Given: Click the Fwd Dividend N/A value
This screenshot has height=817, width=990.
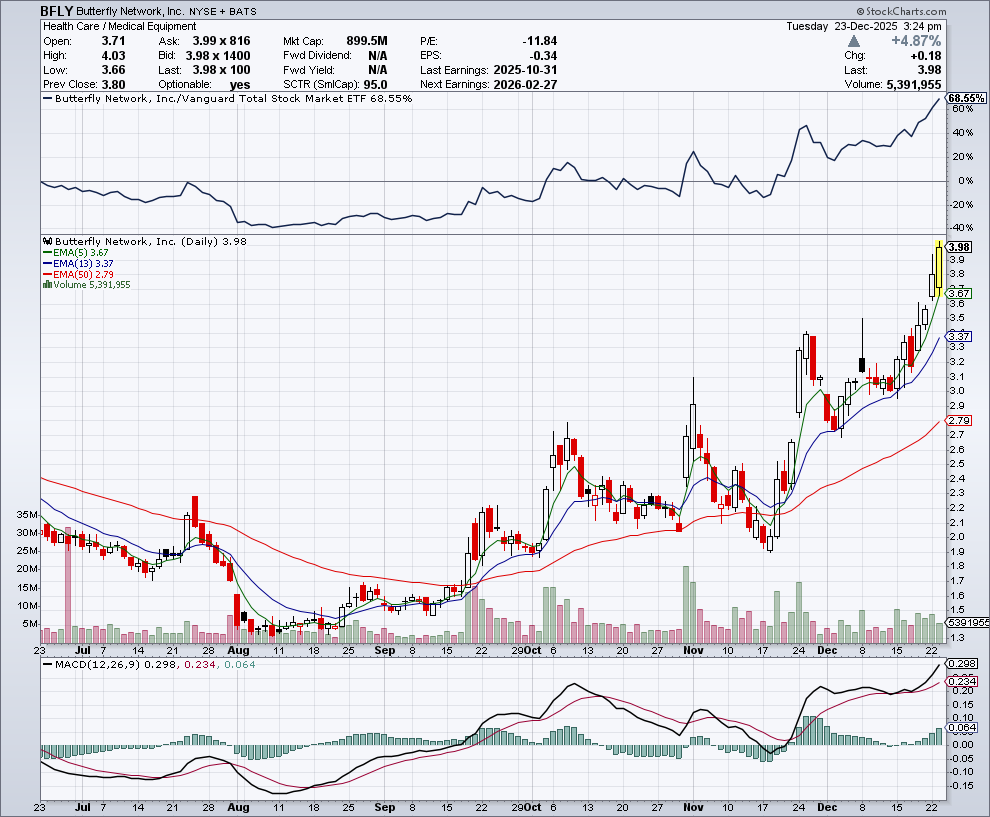Looking at the screenshot, I should click(378, 56).
